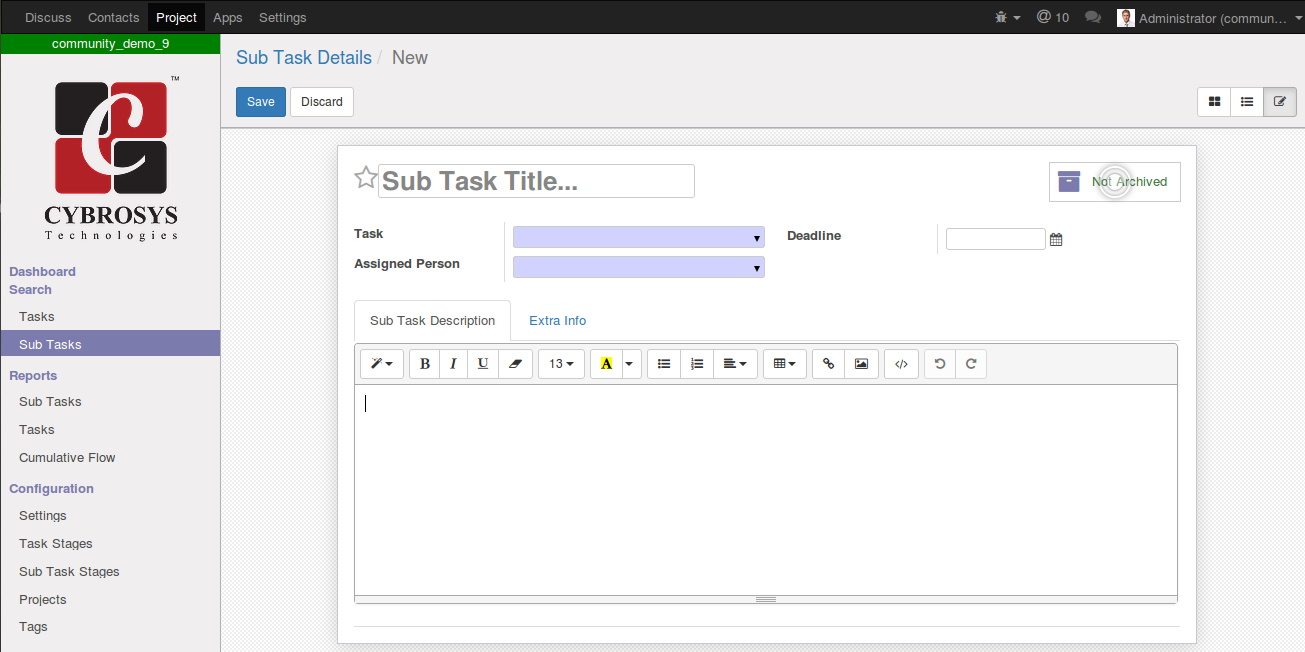Open the insert table dropdown
The width and height of the screenshot is (1305, 652).
click(785, 364)
